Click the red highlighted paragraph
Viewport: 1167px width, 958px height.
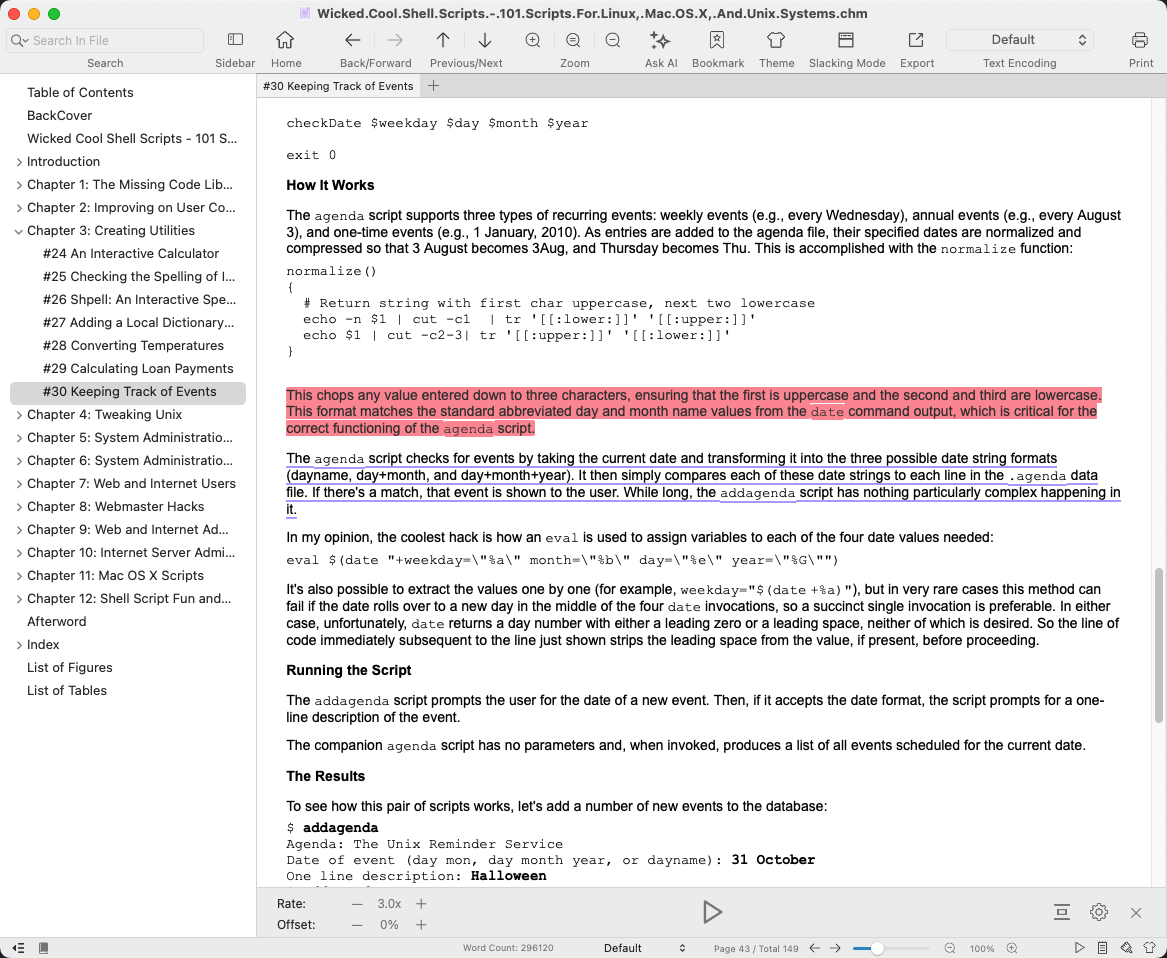[692, 412]
